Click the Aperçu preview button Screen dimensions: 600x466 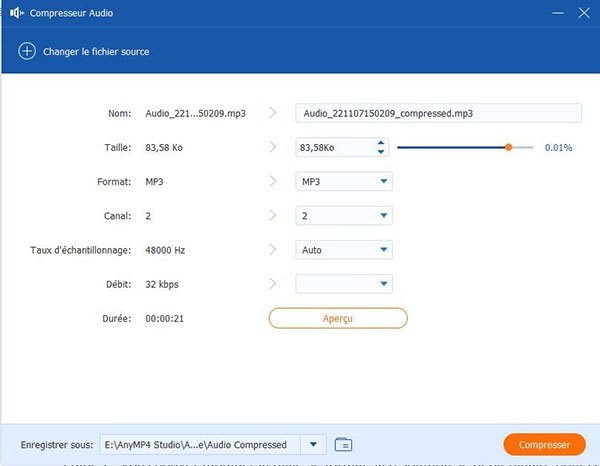pos(338,318)
